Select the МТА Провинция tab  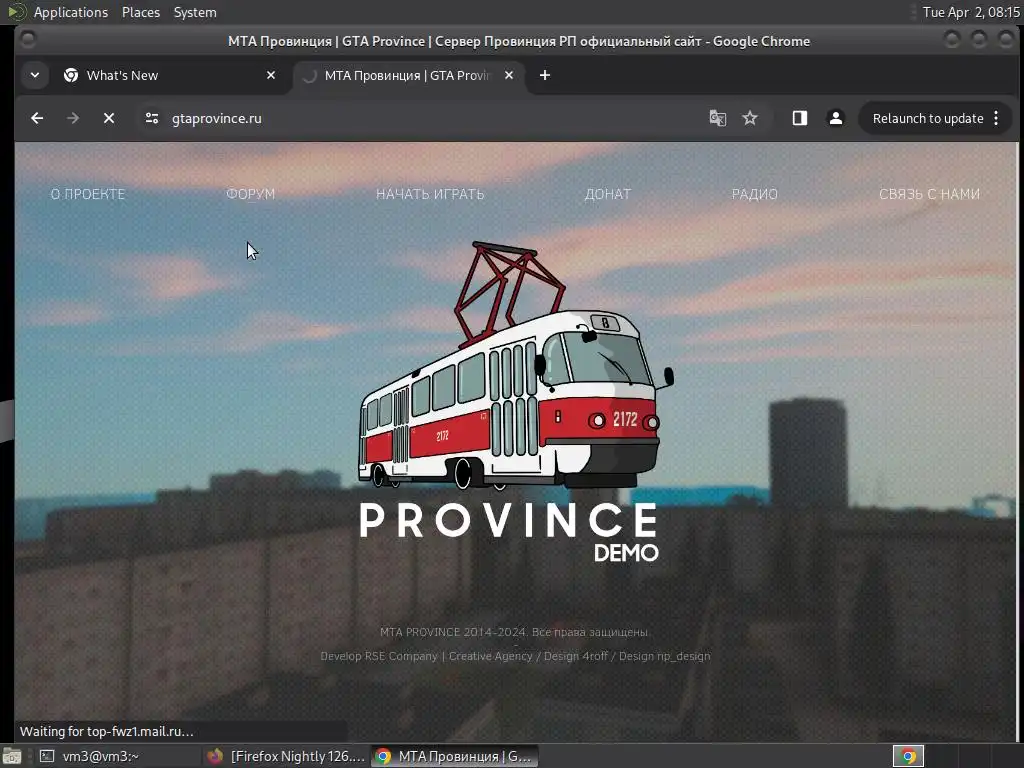[x=408, y=75]
